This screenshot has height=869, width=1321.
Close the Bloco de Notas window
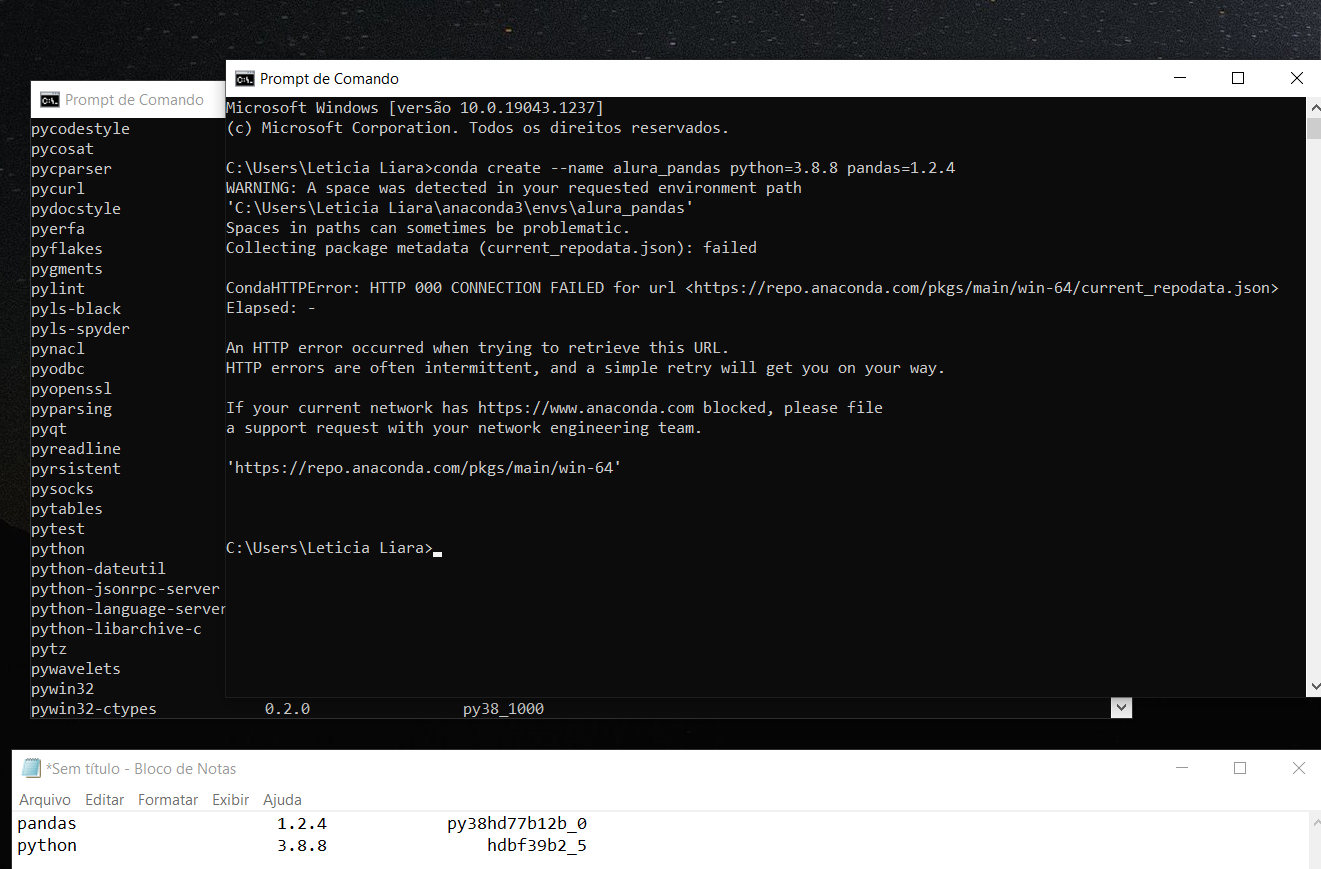[1298, 768]
